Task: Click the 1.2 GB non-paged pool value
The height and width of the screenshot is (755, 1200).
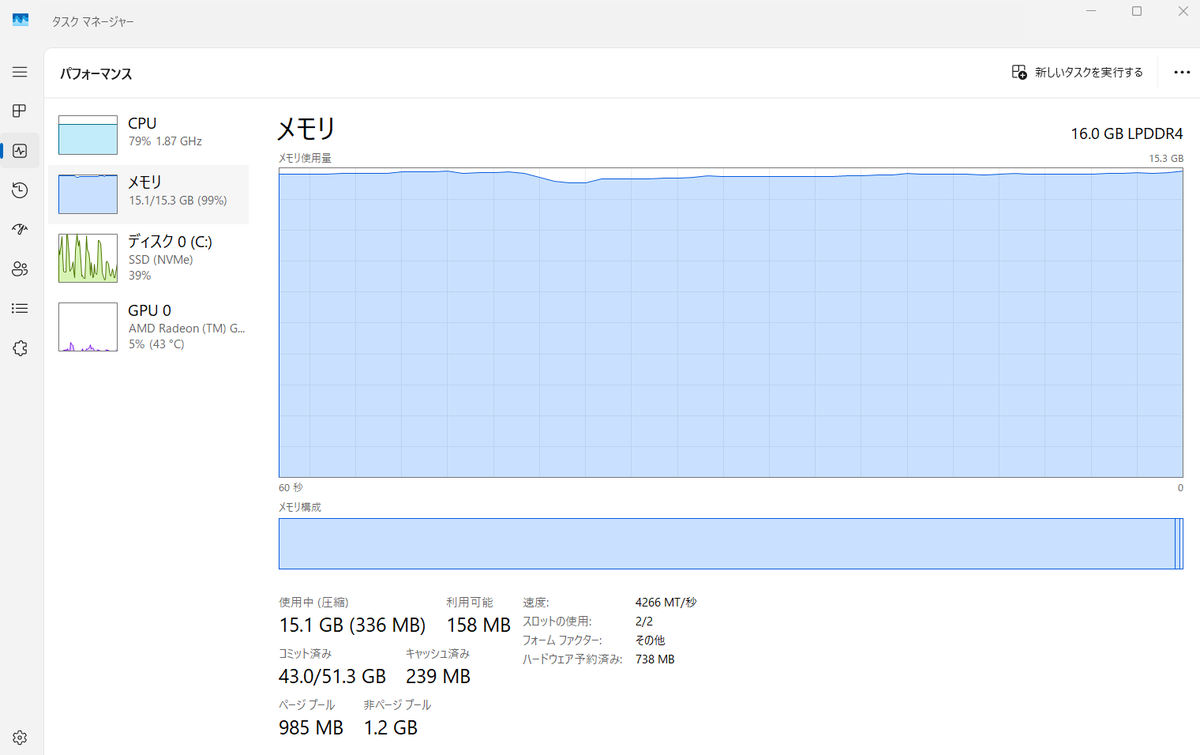Action: [x=390, y=728]
